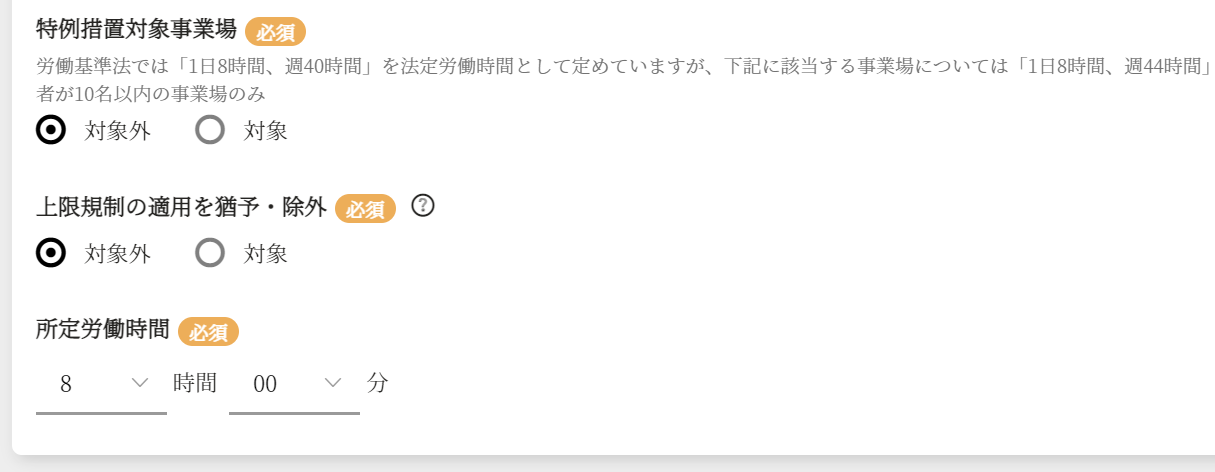Expand the chevron arrow of the minutes selector
This screenshot has width=1215, height=472.
pyautogui.click(x=333, y=383)
